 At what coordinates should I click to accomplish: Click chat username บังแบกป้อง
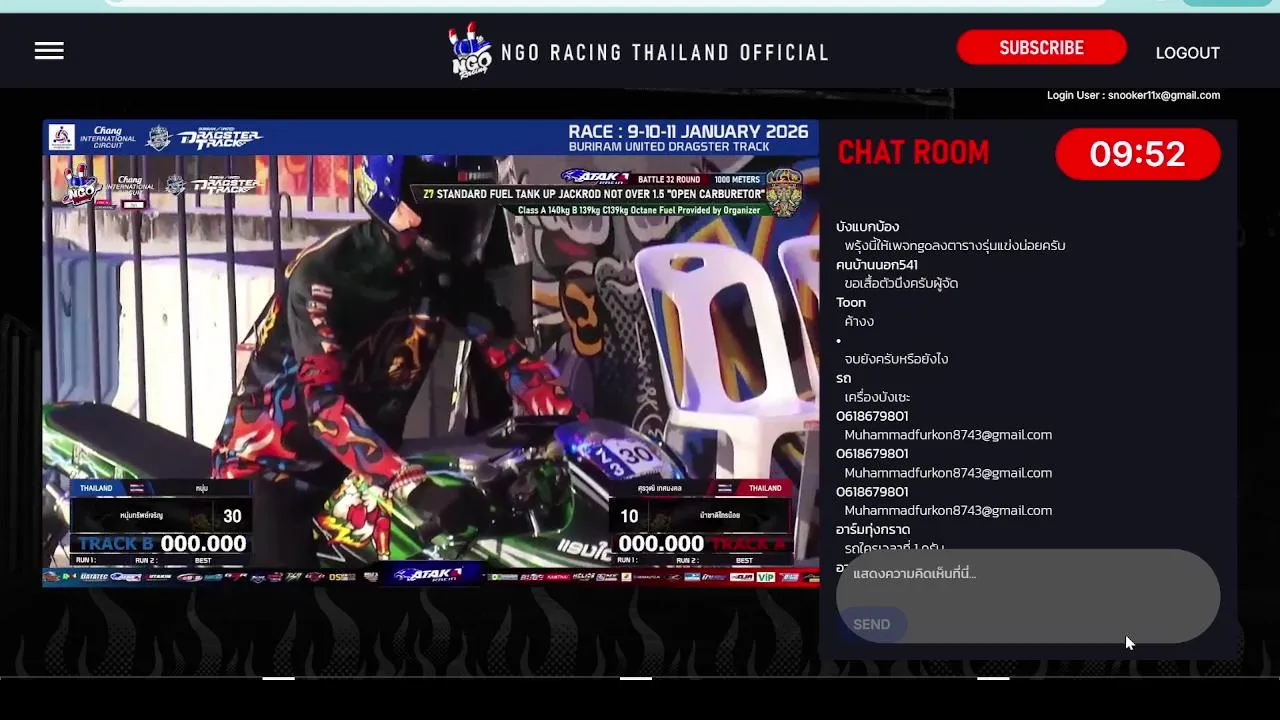(x=867, y=227)
